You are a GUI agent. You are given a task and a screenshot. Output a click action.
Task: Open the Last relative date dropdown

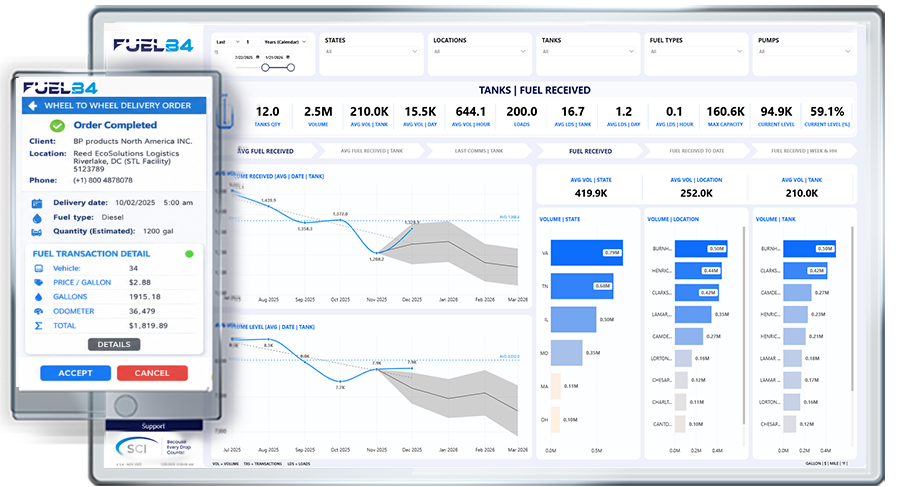click(x=228, y=42)
